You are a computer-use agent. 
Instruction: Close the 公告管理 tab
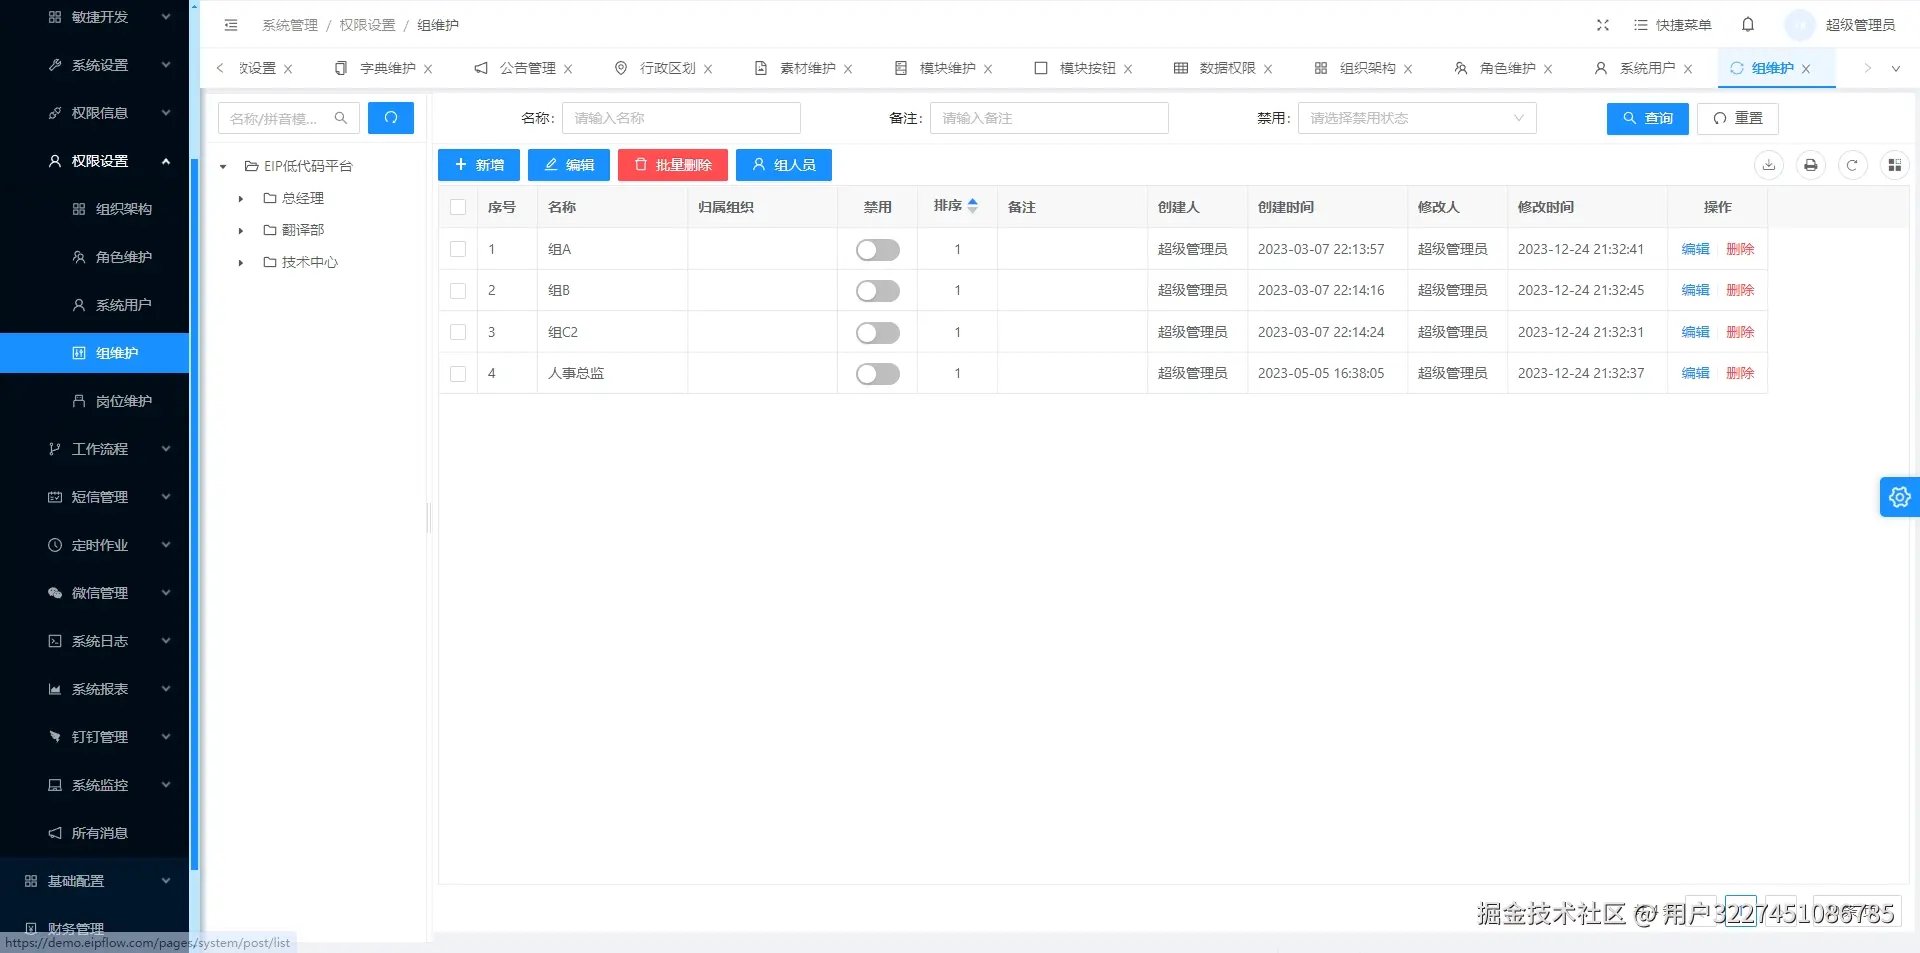[568, 69]
